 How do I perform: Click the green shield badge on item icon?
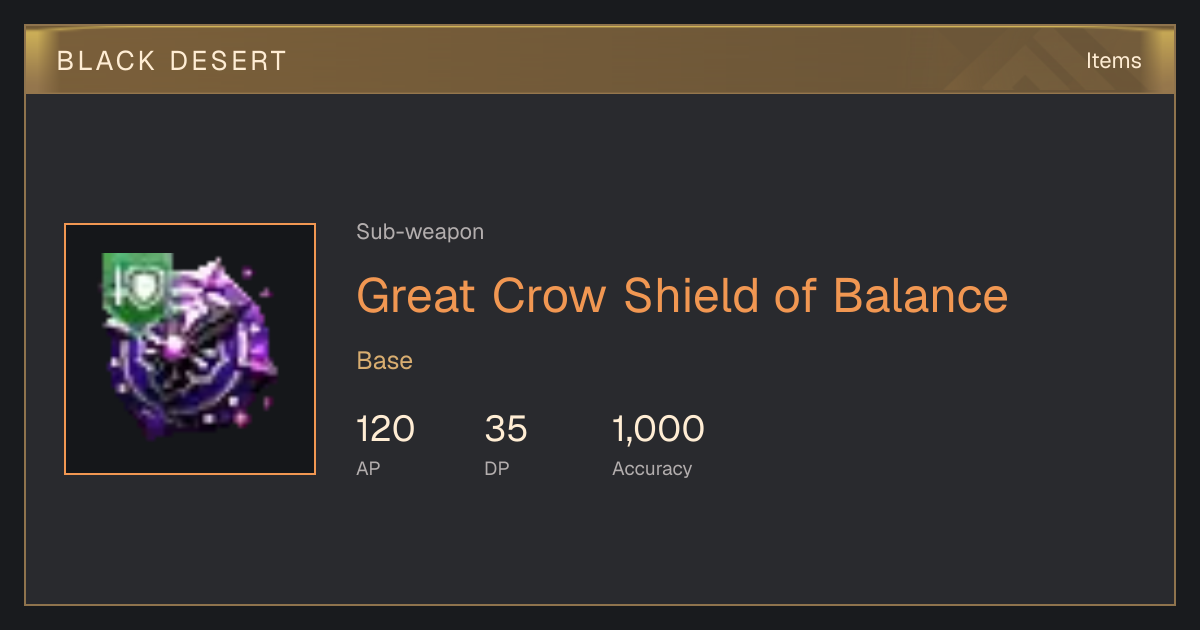click(x=137, y=288)
